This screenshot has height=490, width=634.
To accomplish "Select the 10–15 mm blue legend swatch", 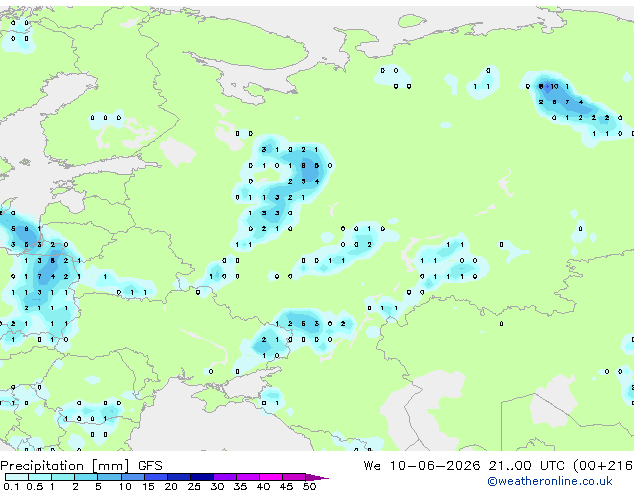I will tap(132, 477).
